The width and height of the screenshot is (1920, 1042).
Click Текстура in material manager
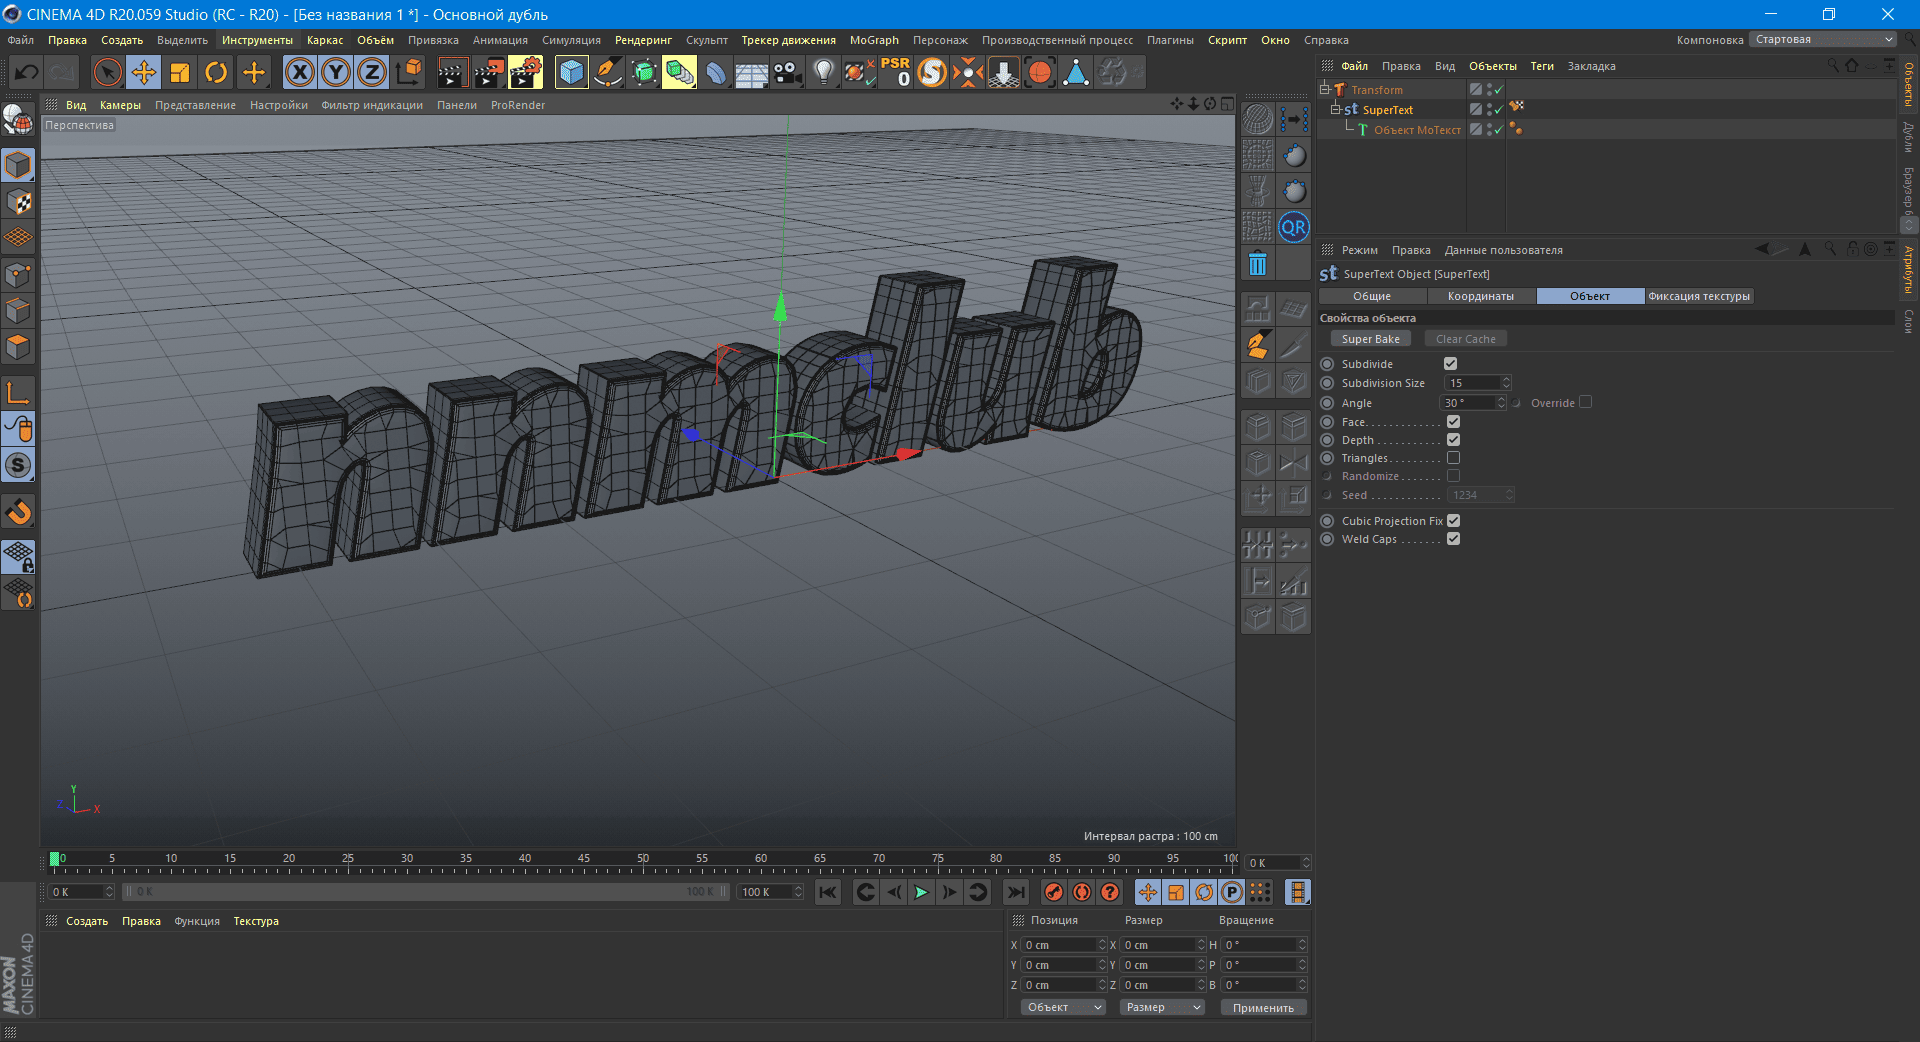pyautogui.click(x=256, y=921)
